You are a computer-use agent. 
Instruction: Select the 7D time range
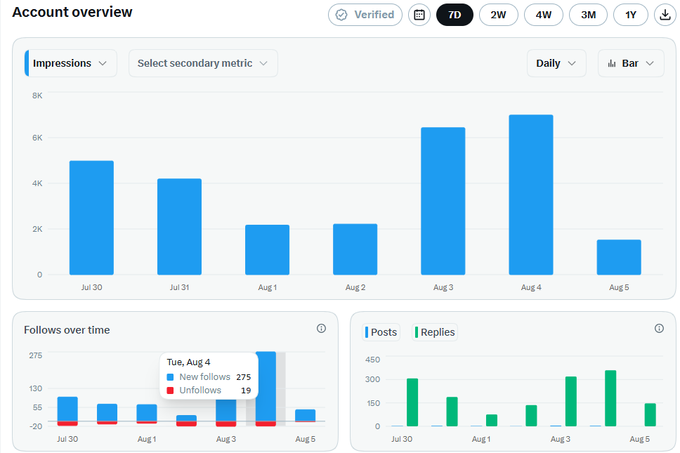(x=454, y=15)
